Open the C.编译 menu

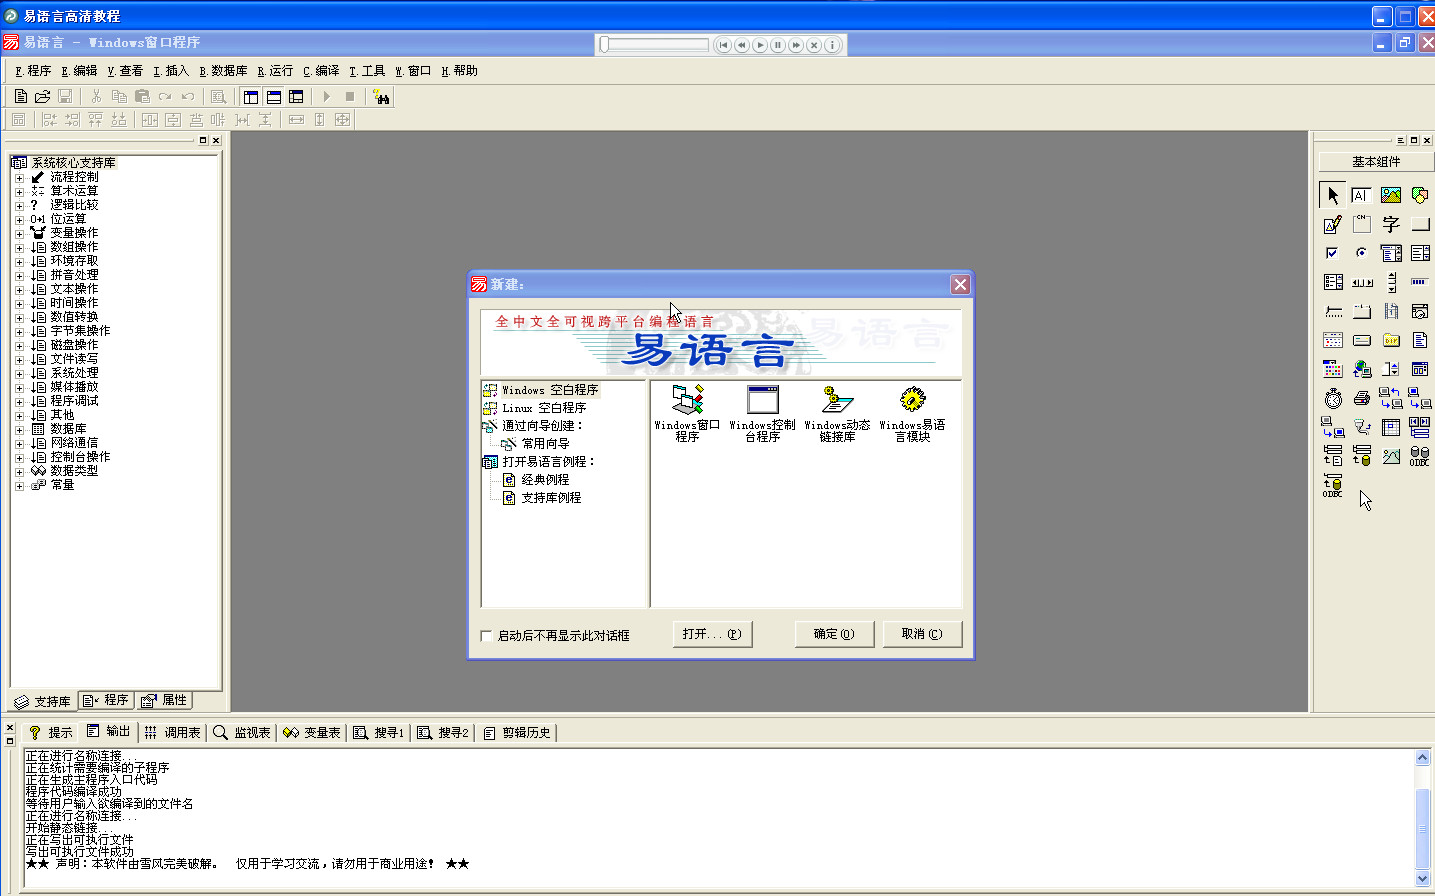tap(321, 71)
